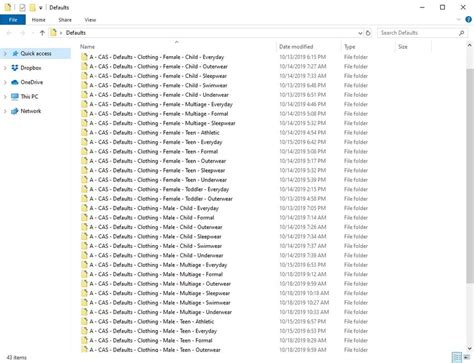
Task: Select This PC in navigation pane
Action: (x=29, y=97)
